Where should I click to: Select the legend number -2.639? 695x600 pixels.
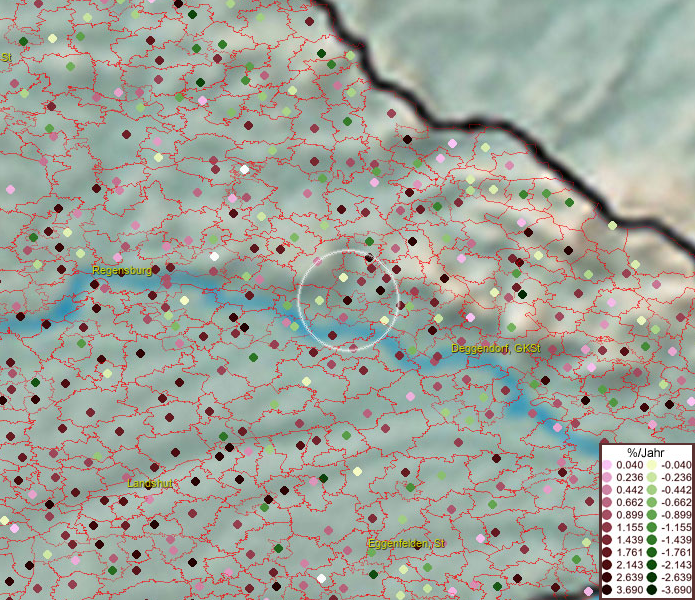[676, 577]
